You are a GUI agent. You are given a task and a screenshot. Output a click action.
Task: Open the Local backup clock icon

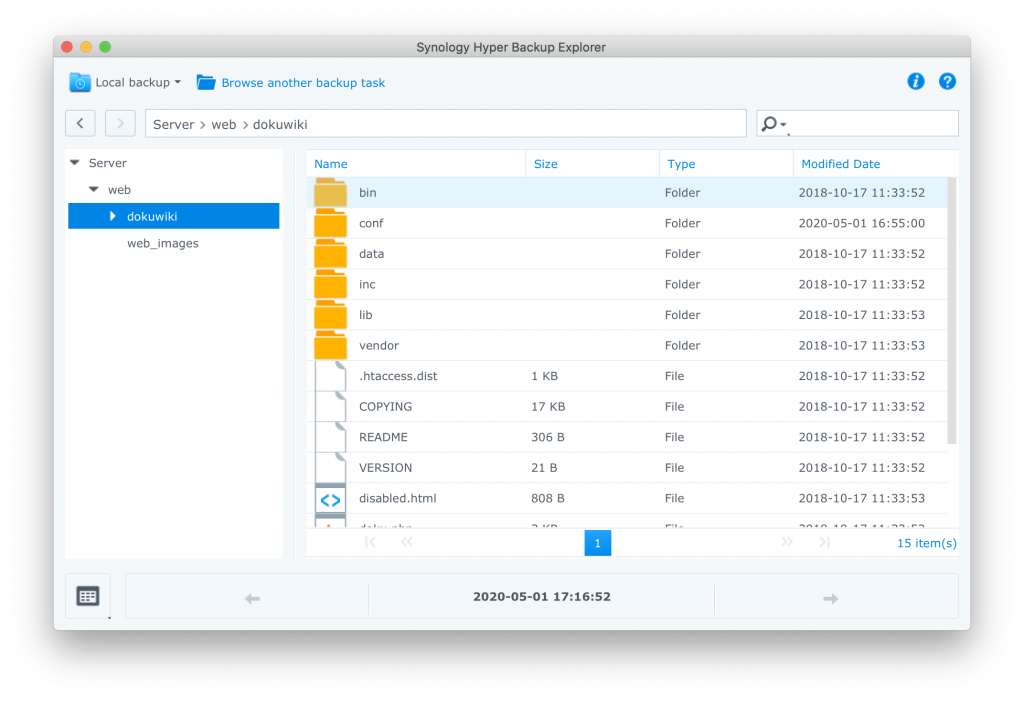[x=80, y=82]
